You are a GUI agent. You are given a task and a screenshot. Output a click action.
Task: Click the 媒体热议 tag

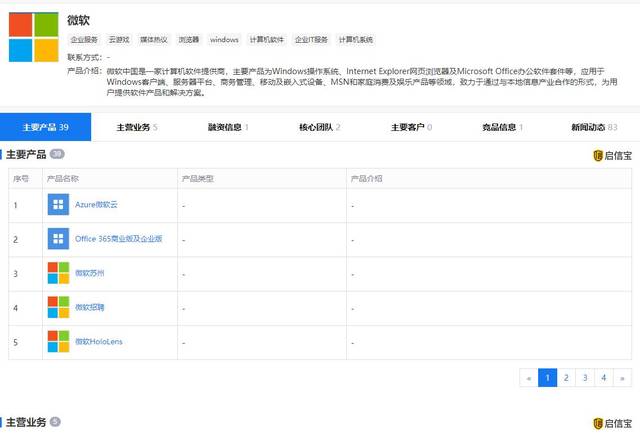coord(154,40)
